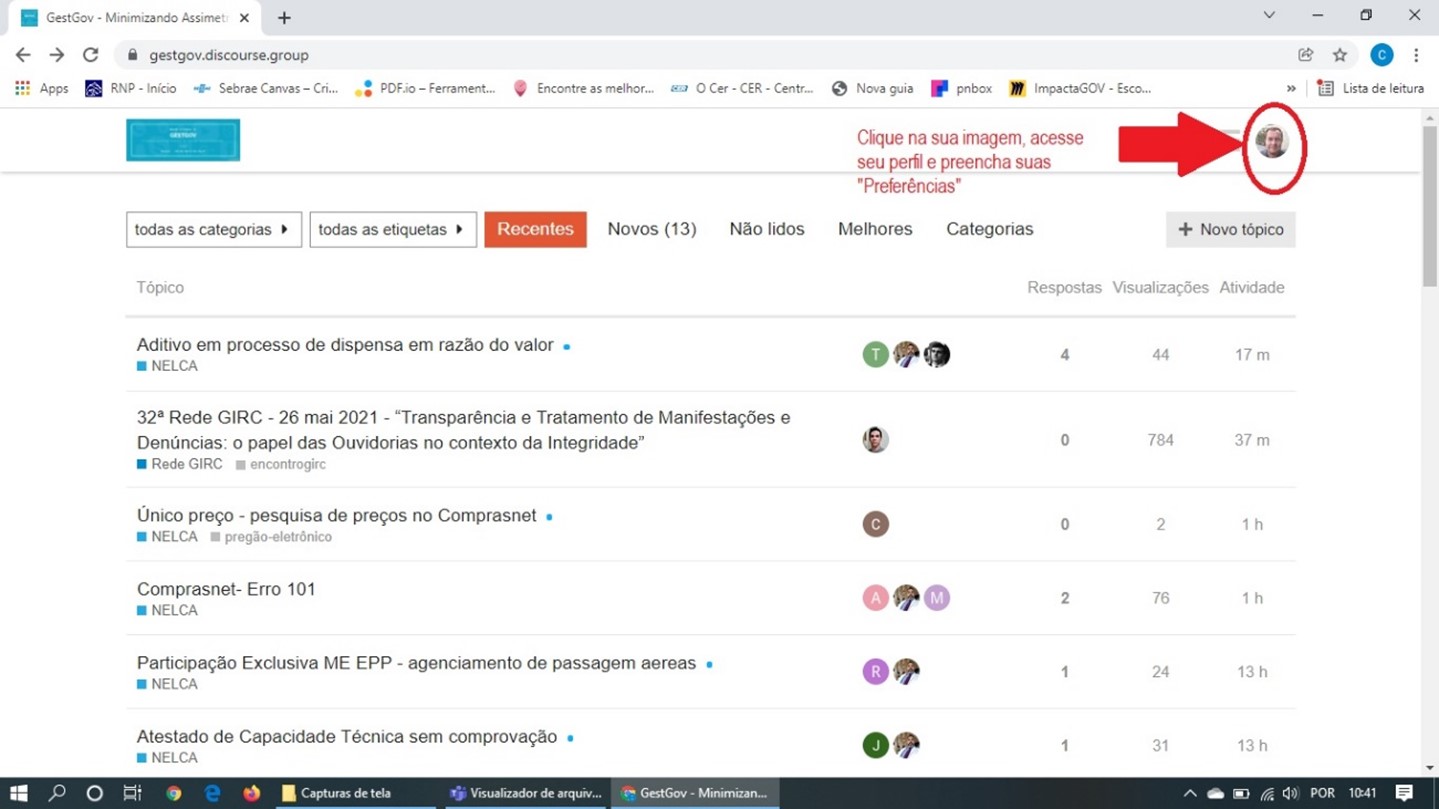Click the Firefox icon in the taskbar
1439x809 pixels.
(251, 793)
